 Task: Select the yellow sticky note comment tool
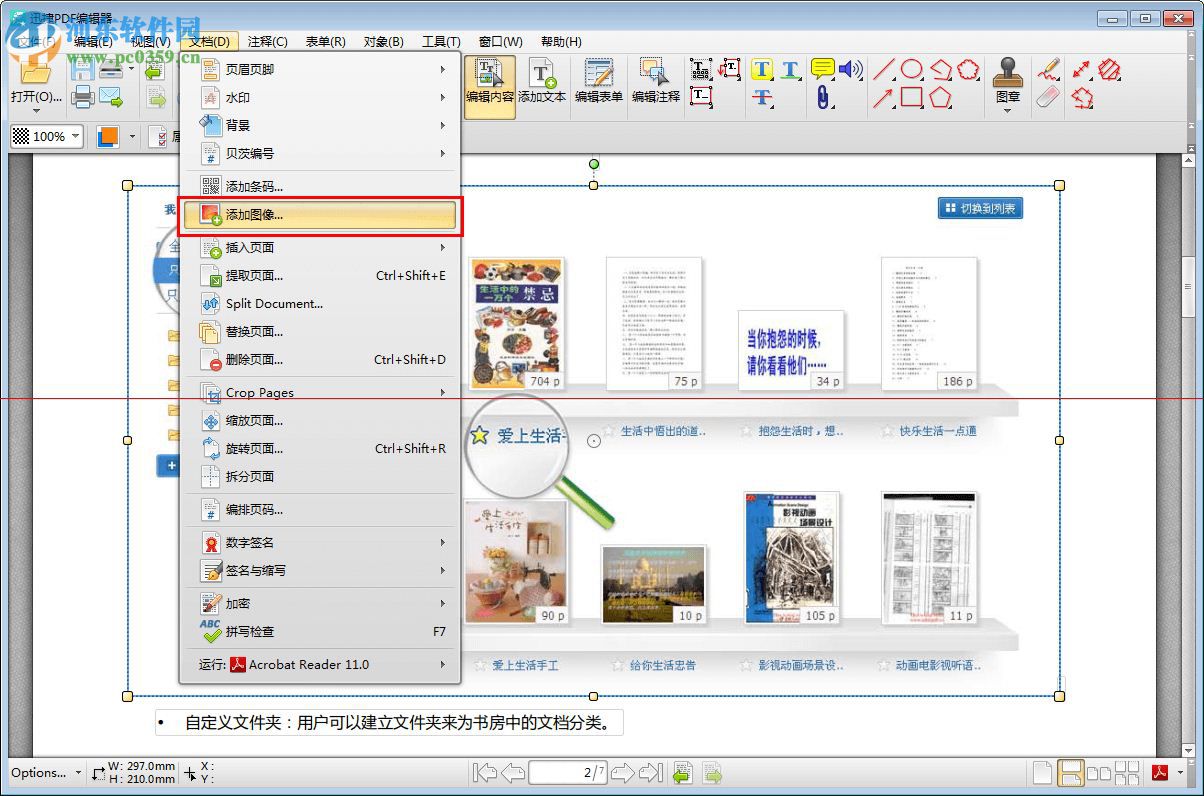coord(822,69)
